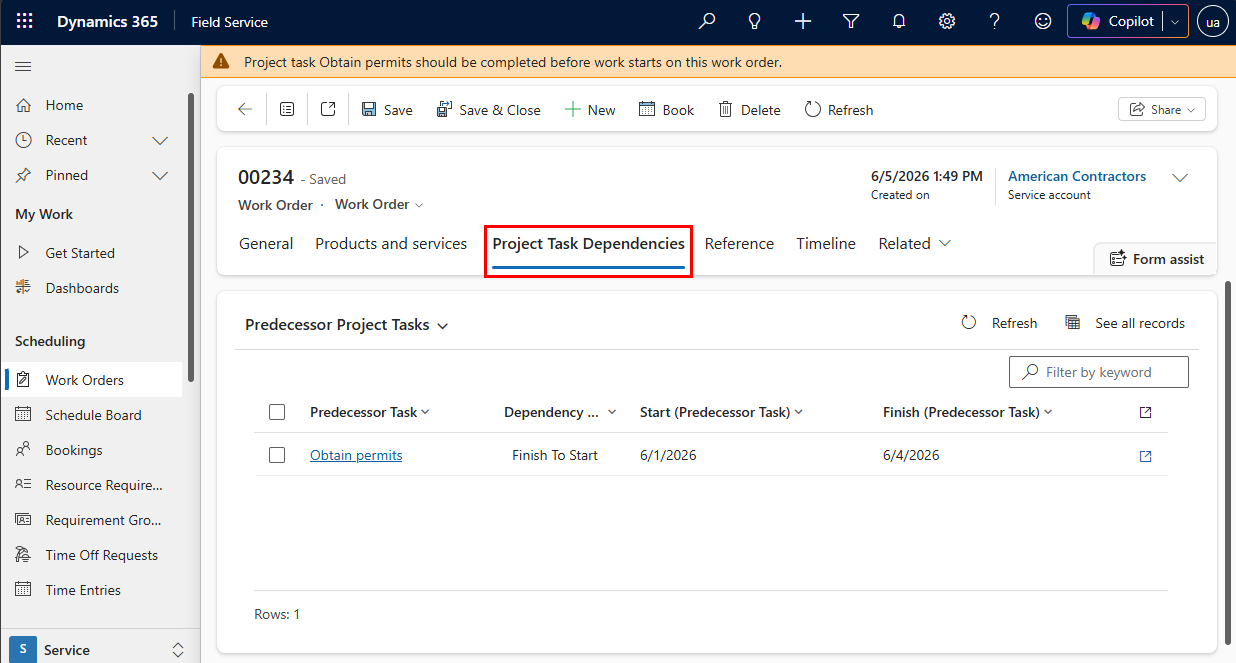Open Copilot button
This screenshot has width=1236, height=663.
[x=1116, y=21]
